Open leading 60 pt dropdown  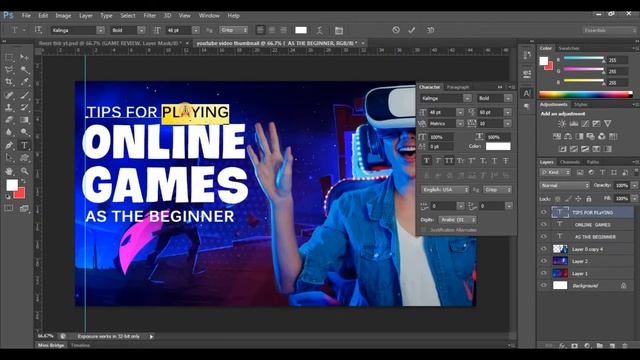tap(508, 112)
